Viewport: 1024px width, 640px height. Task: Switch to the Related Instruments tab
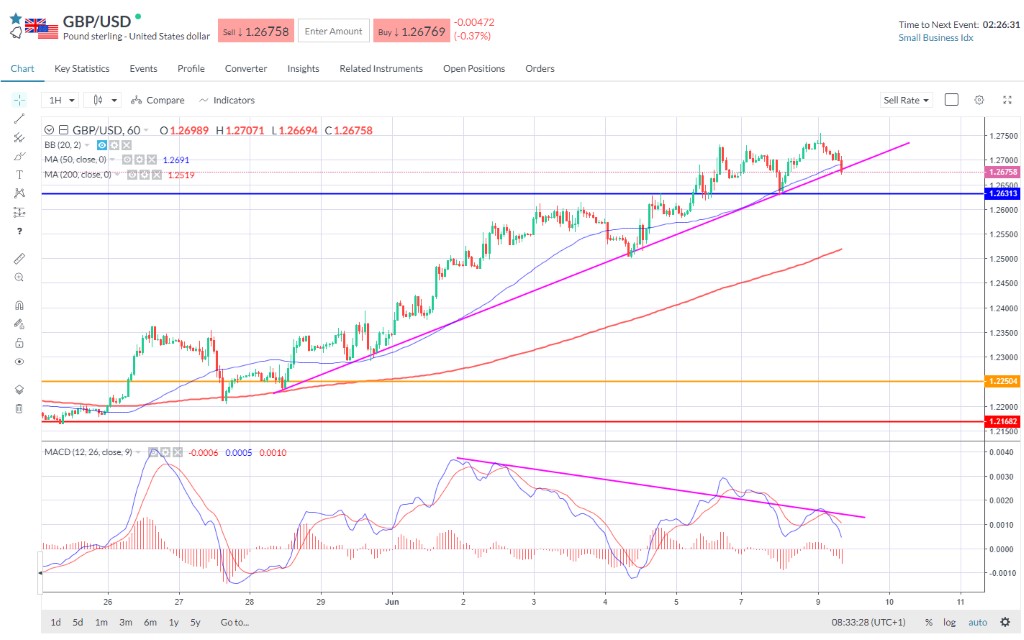[x=381, y=69]
